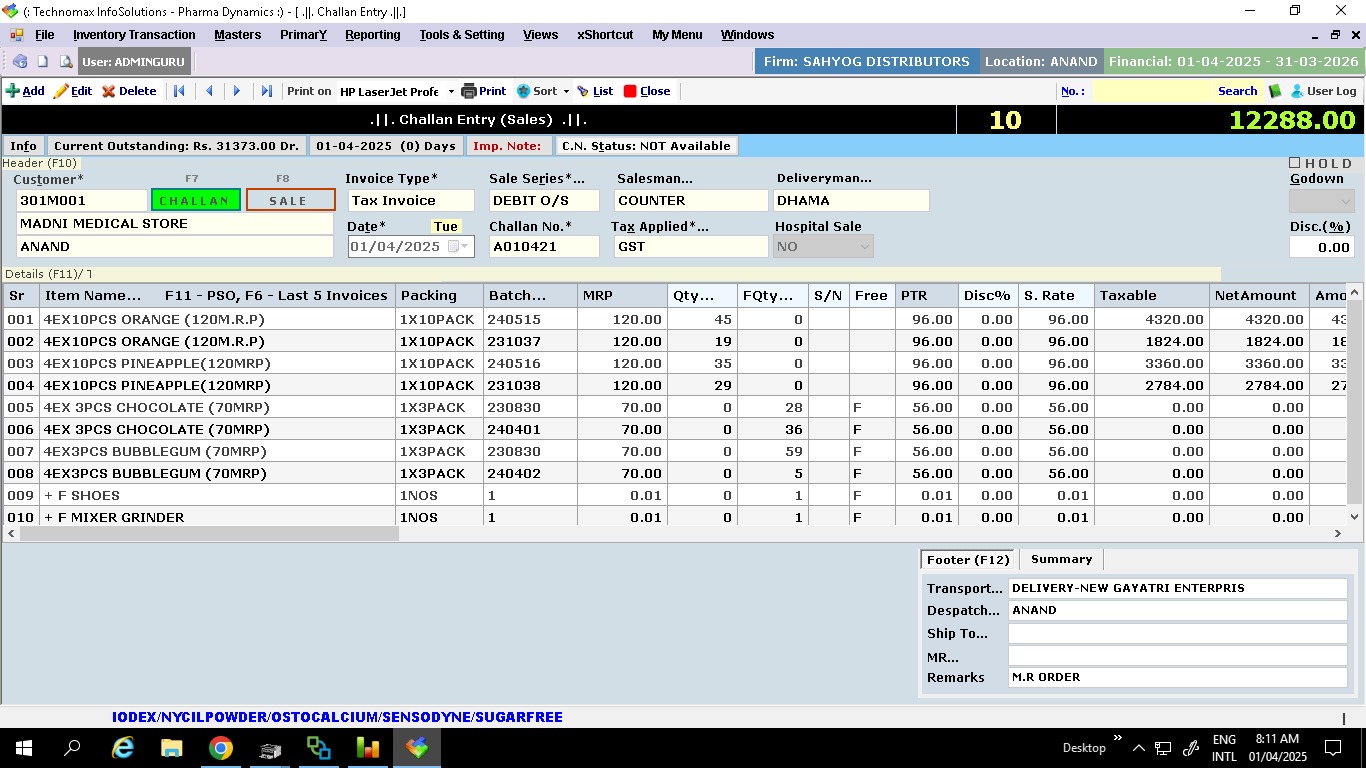Click the Print printer icon
Viewport: 1366px width, 768px height.
click(x=469, y=91)
